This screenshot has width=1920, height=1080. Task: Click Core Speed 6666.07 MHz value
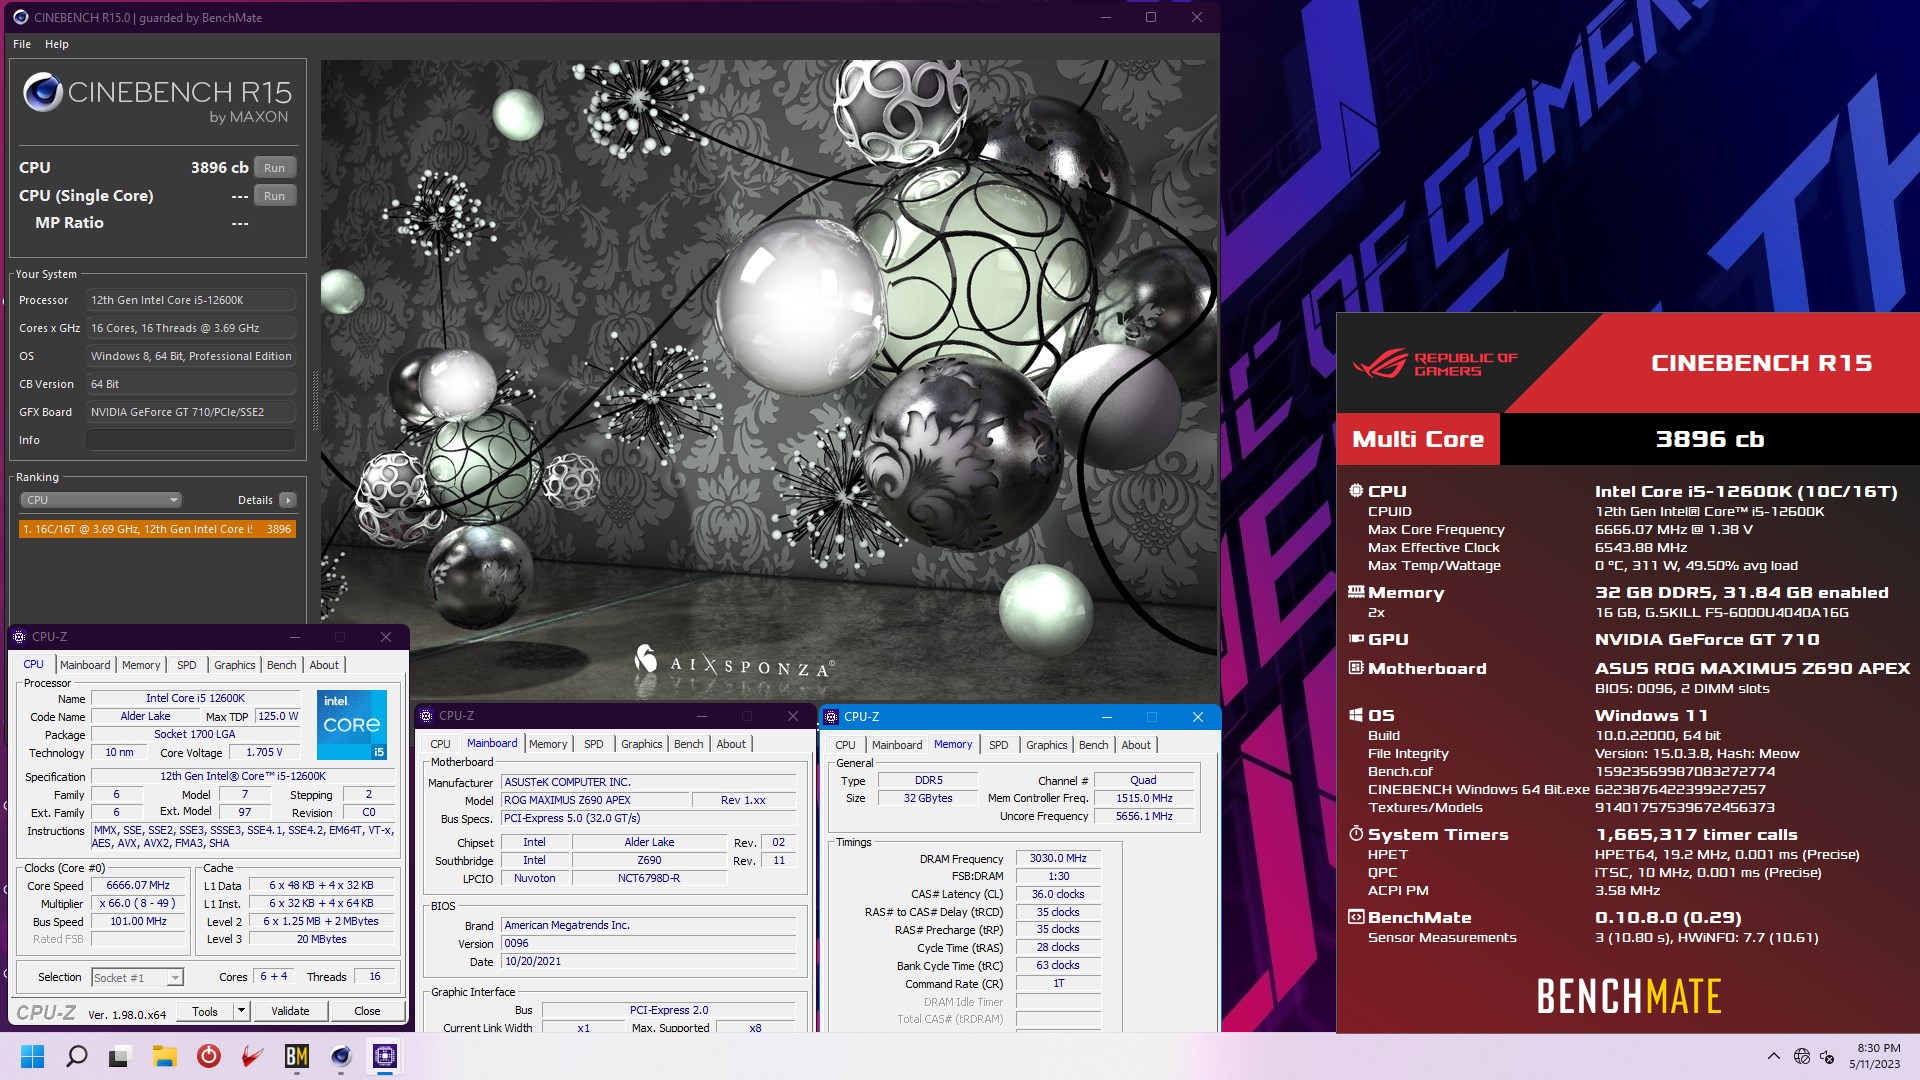pyautogui.click(x=138, y=885)
